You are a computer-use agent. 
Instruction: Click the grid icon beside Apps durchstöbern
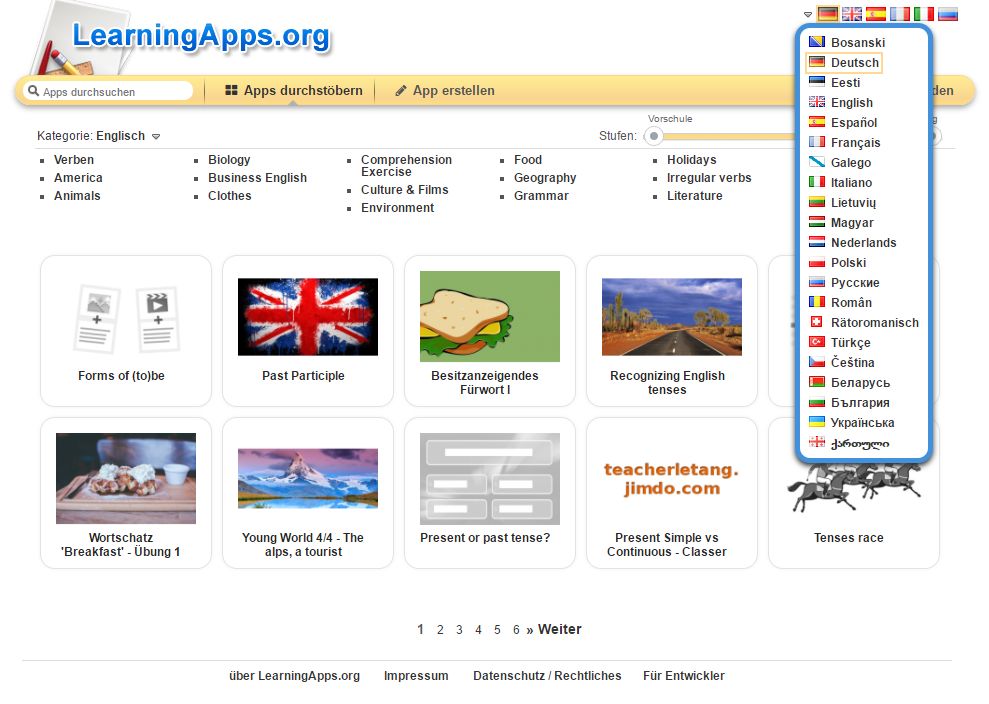click(x=231, y=91)
